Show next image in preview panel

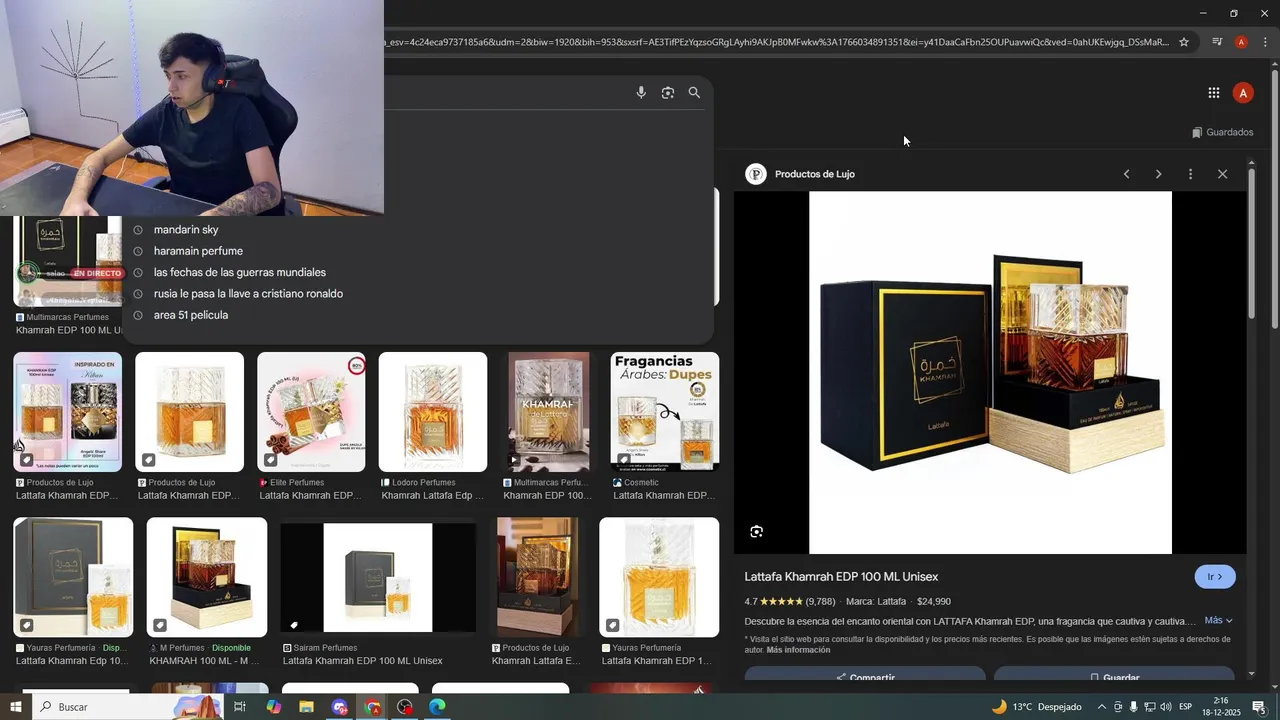(x=1158, y=174)
